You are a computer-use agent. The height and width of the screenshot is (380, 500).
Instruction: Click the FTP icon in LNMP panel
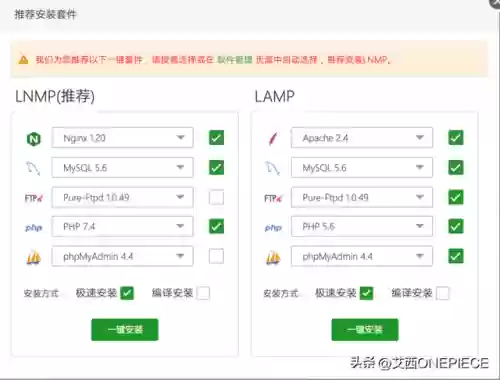(33, 198)
